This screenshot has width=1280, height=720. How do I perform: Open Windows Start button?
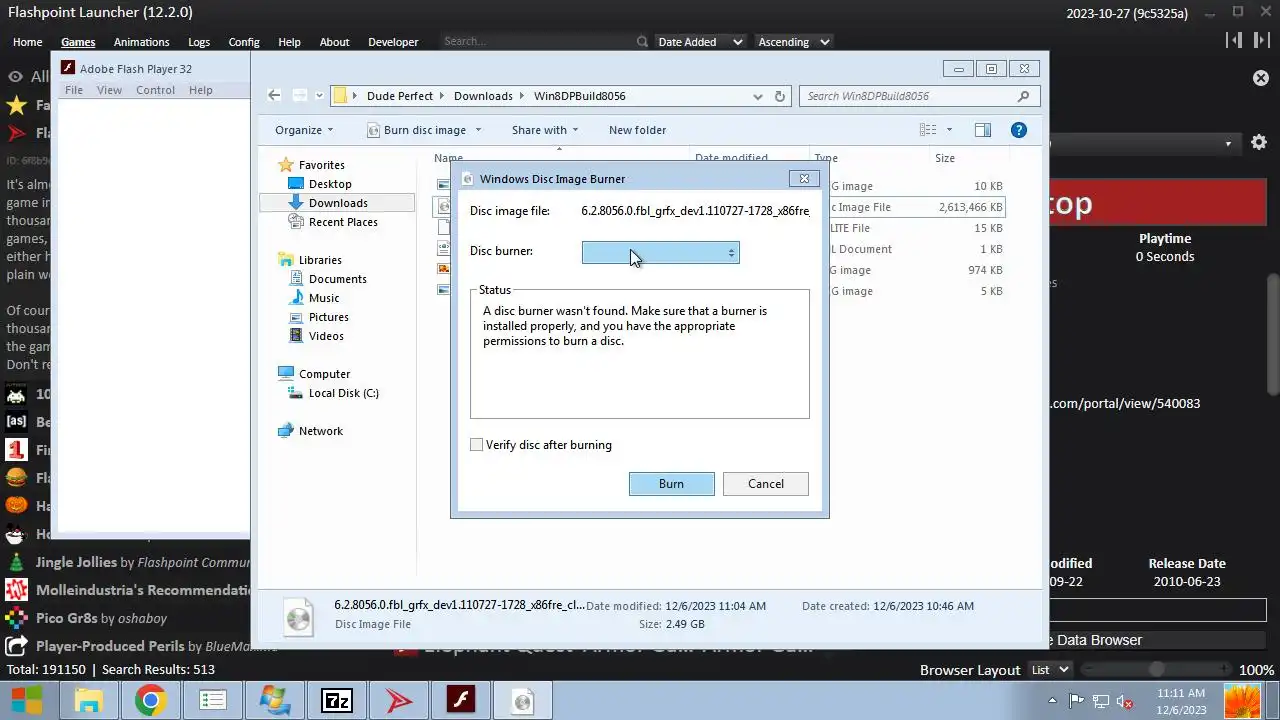[27, 701]
